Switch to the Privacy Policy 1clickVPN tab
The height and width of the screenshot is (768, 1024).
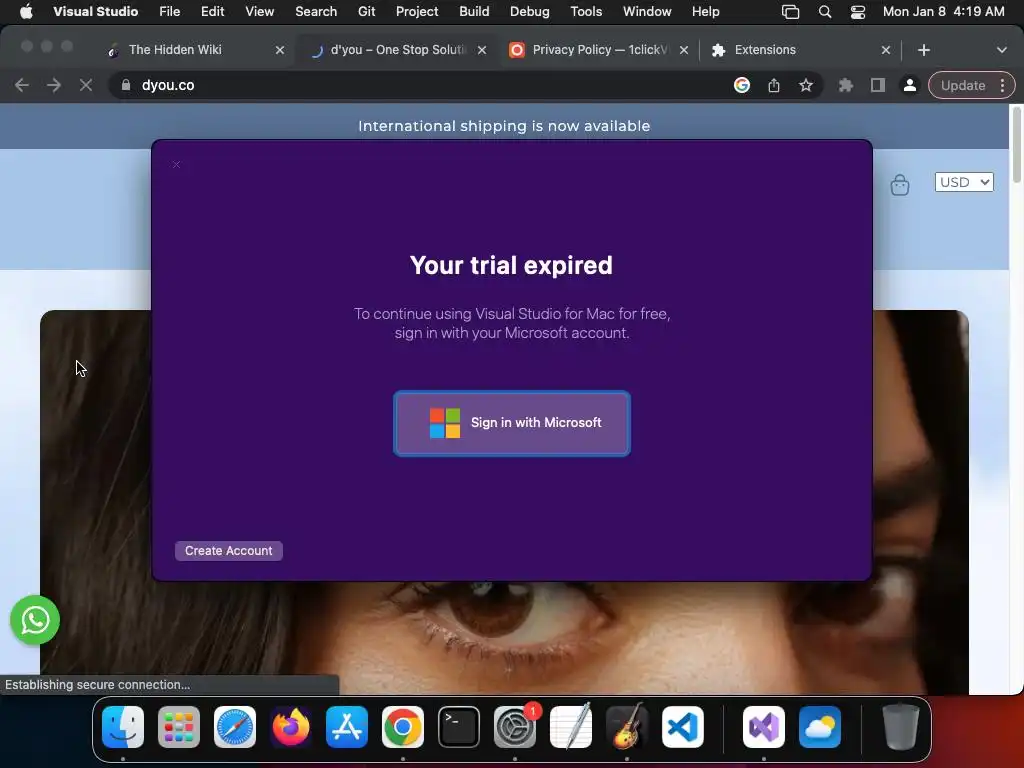(600, 50)
